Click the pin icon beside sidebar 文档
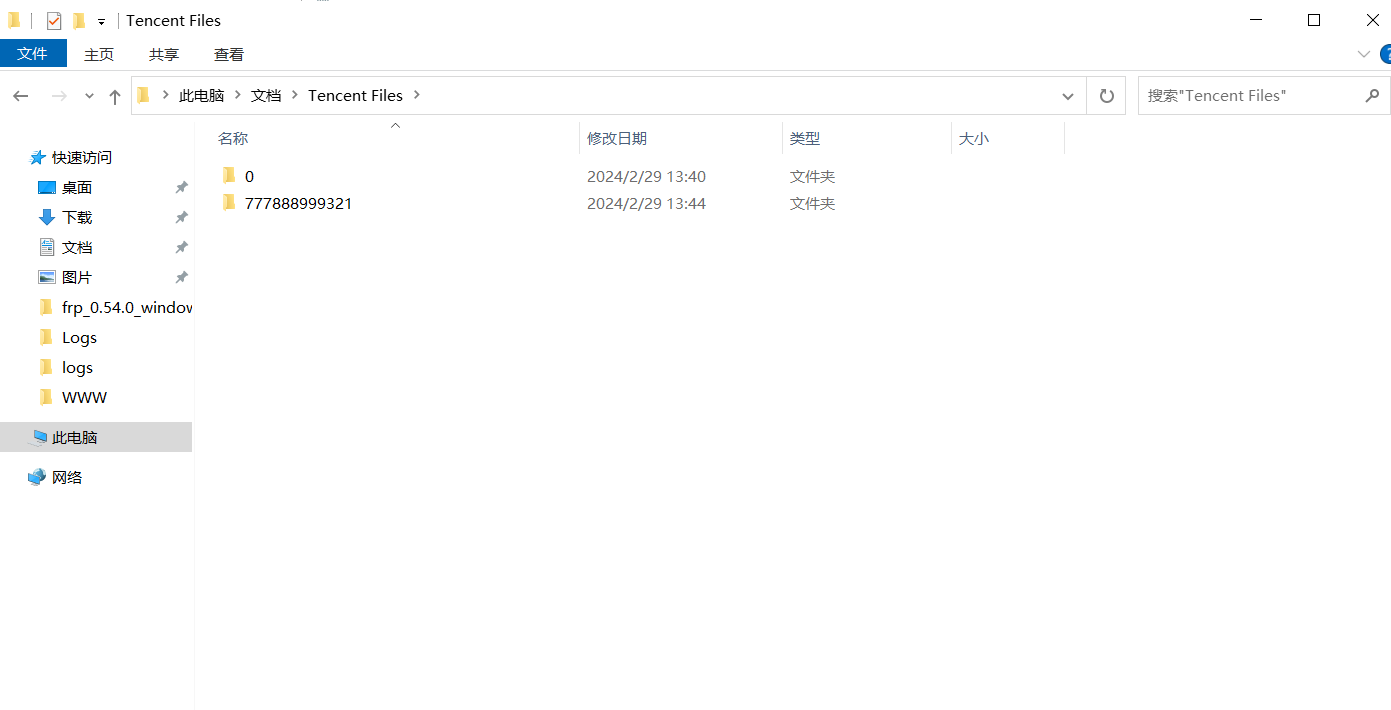This screenshot has width=1391, height=710. tap(181, 247)
